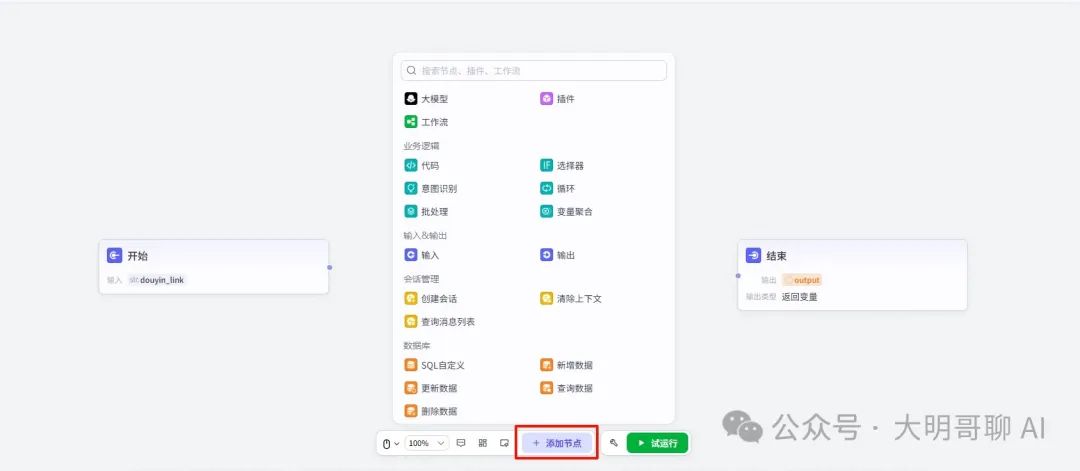The height and width of the screenshot is (471, 1080).
Task: Click the 选择器 label text
Action: coord(570,166)
